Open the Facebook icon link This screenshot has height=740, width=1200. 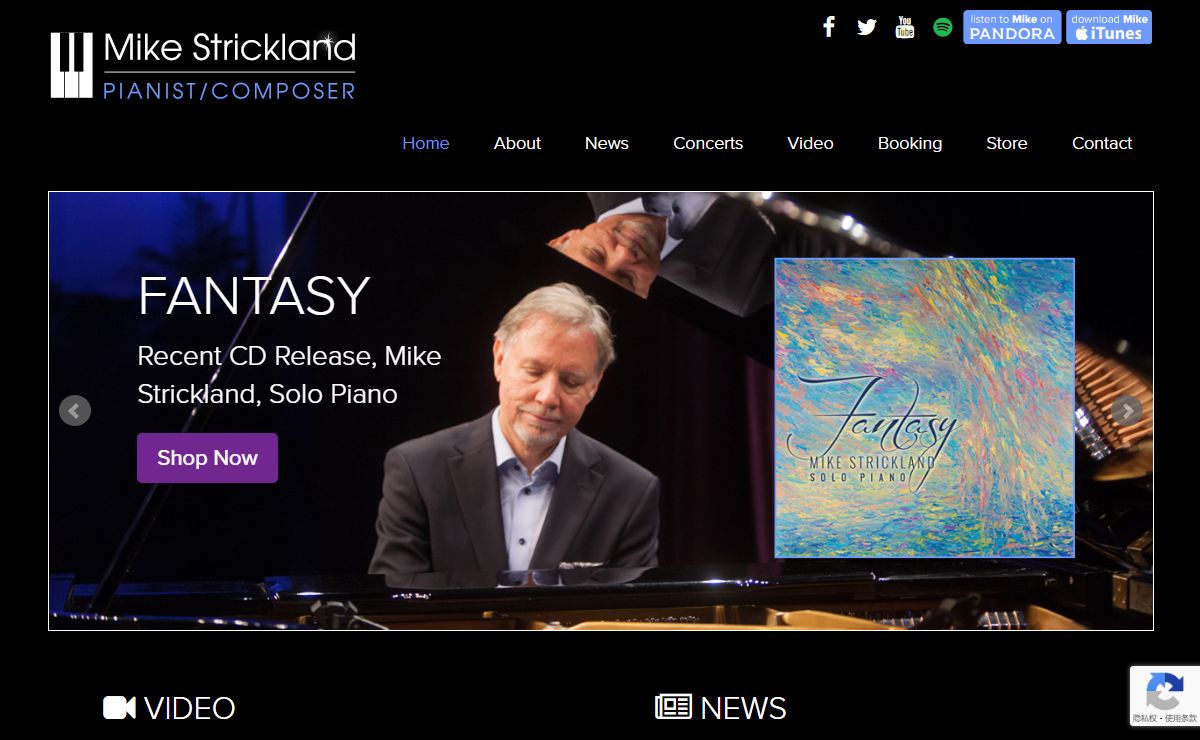[829, 27]
